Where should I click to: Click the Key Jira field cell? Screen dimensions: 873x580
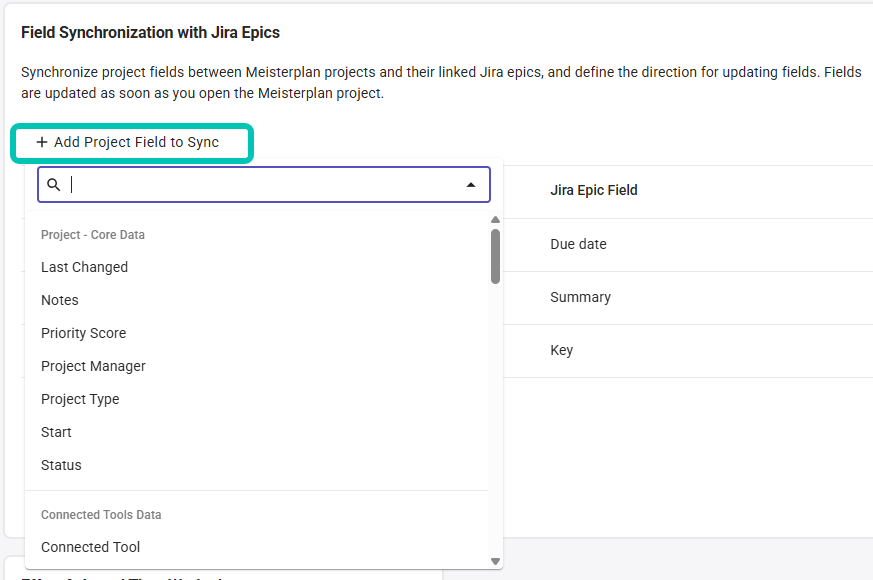point(562,350)
